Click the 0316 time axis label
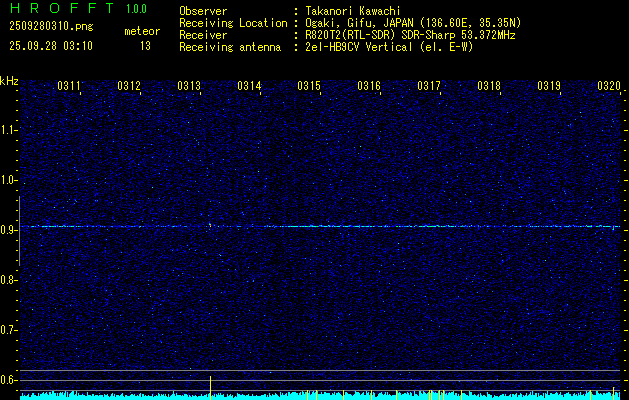Viewport: 629px width, 400px height. (369, 85)
